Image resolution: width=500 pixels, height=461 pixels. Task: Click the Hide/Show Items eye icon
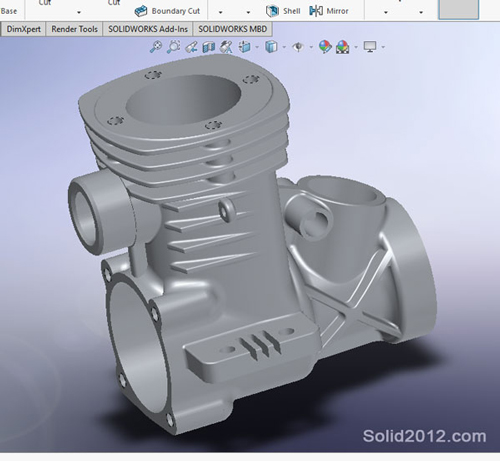pyautogui.click(x=298, y=47)
